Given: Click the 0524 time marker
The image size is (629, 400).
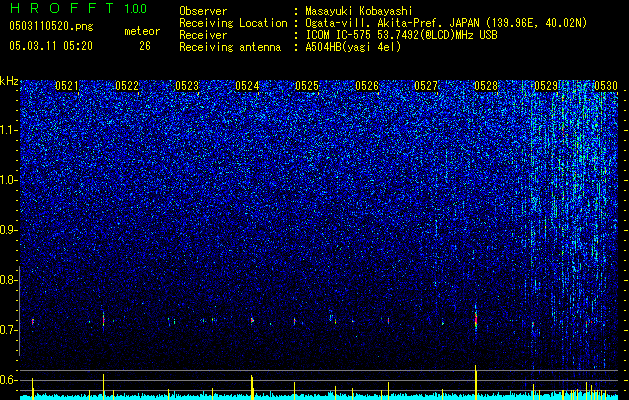Looking at the screenshot, I should tap(247, 86).
